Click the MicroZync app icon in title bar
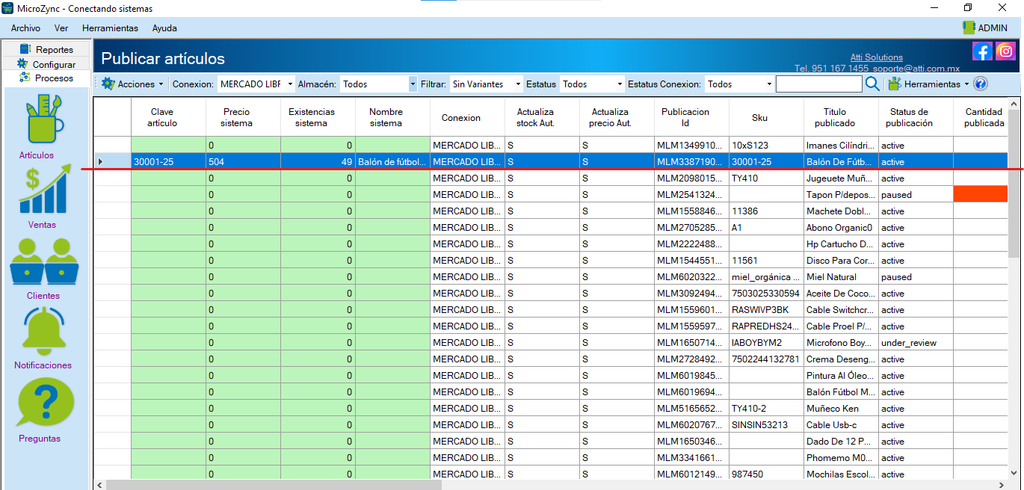 click(x=8, y=8)
